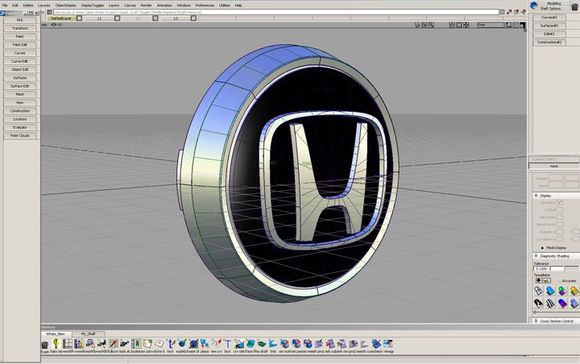Open the File menu

[x=5, y=6]
